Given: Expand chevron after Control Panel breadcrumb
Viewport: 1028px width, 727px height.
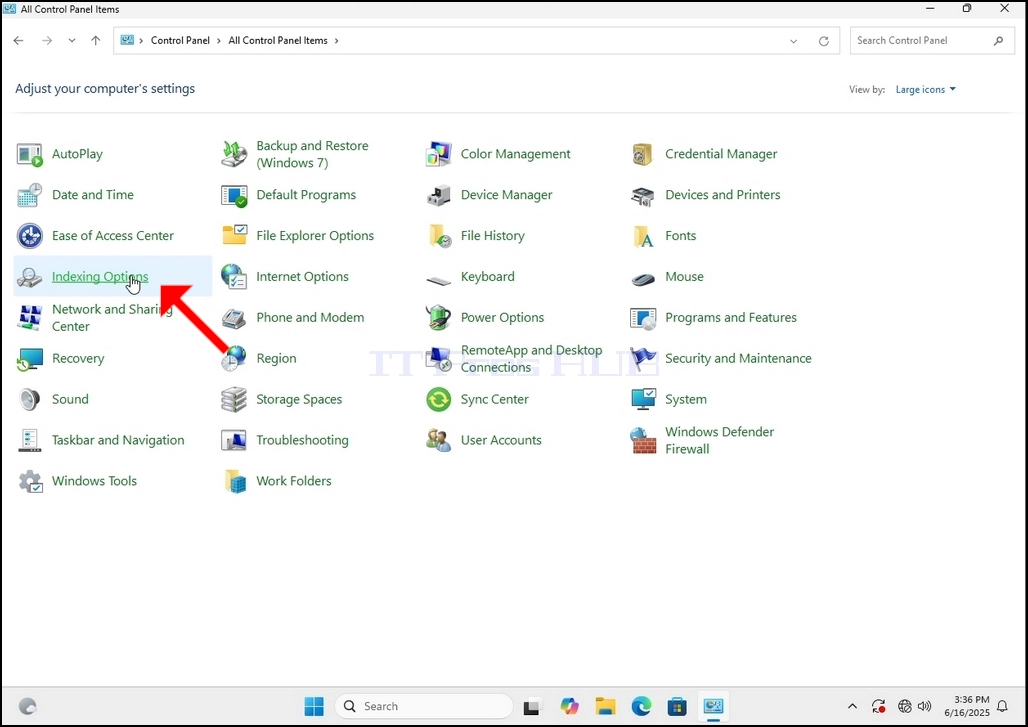Looking at the screenshot, I should point(219,41).
